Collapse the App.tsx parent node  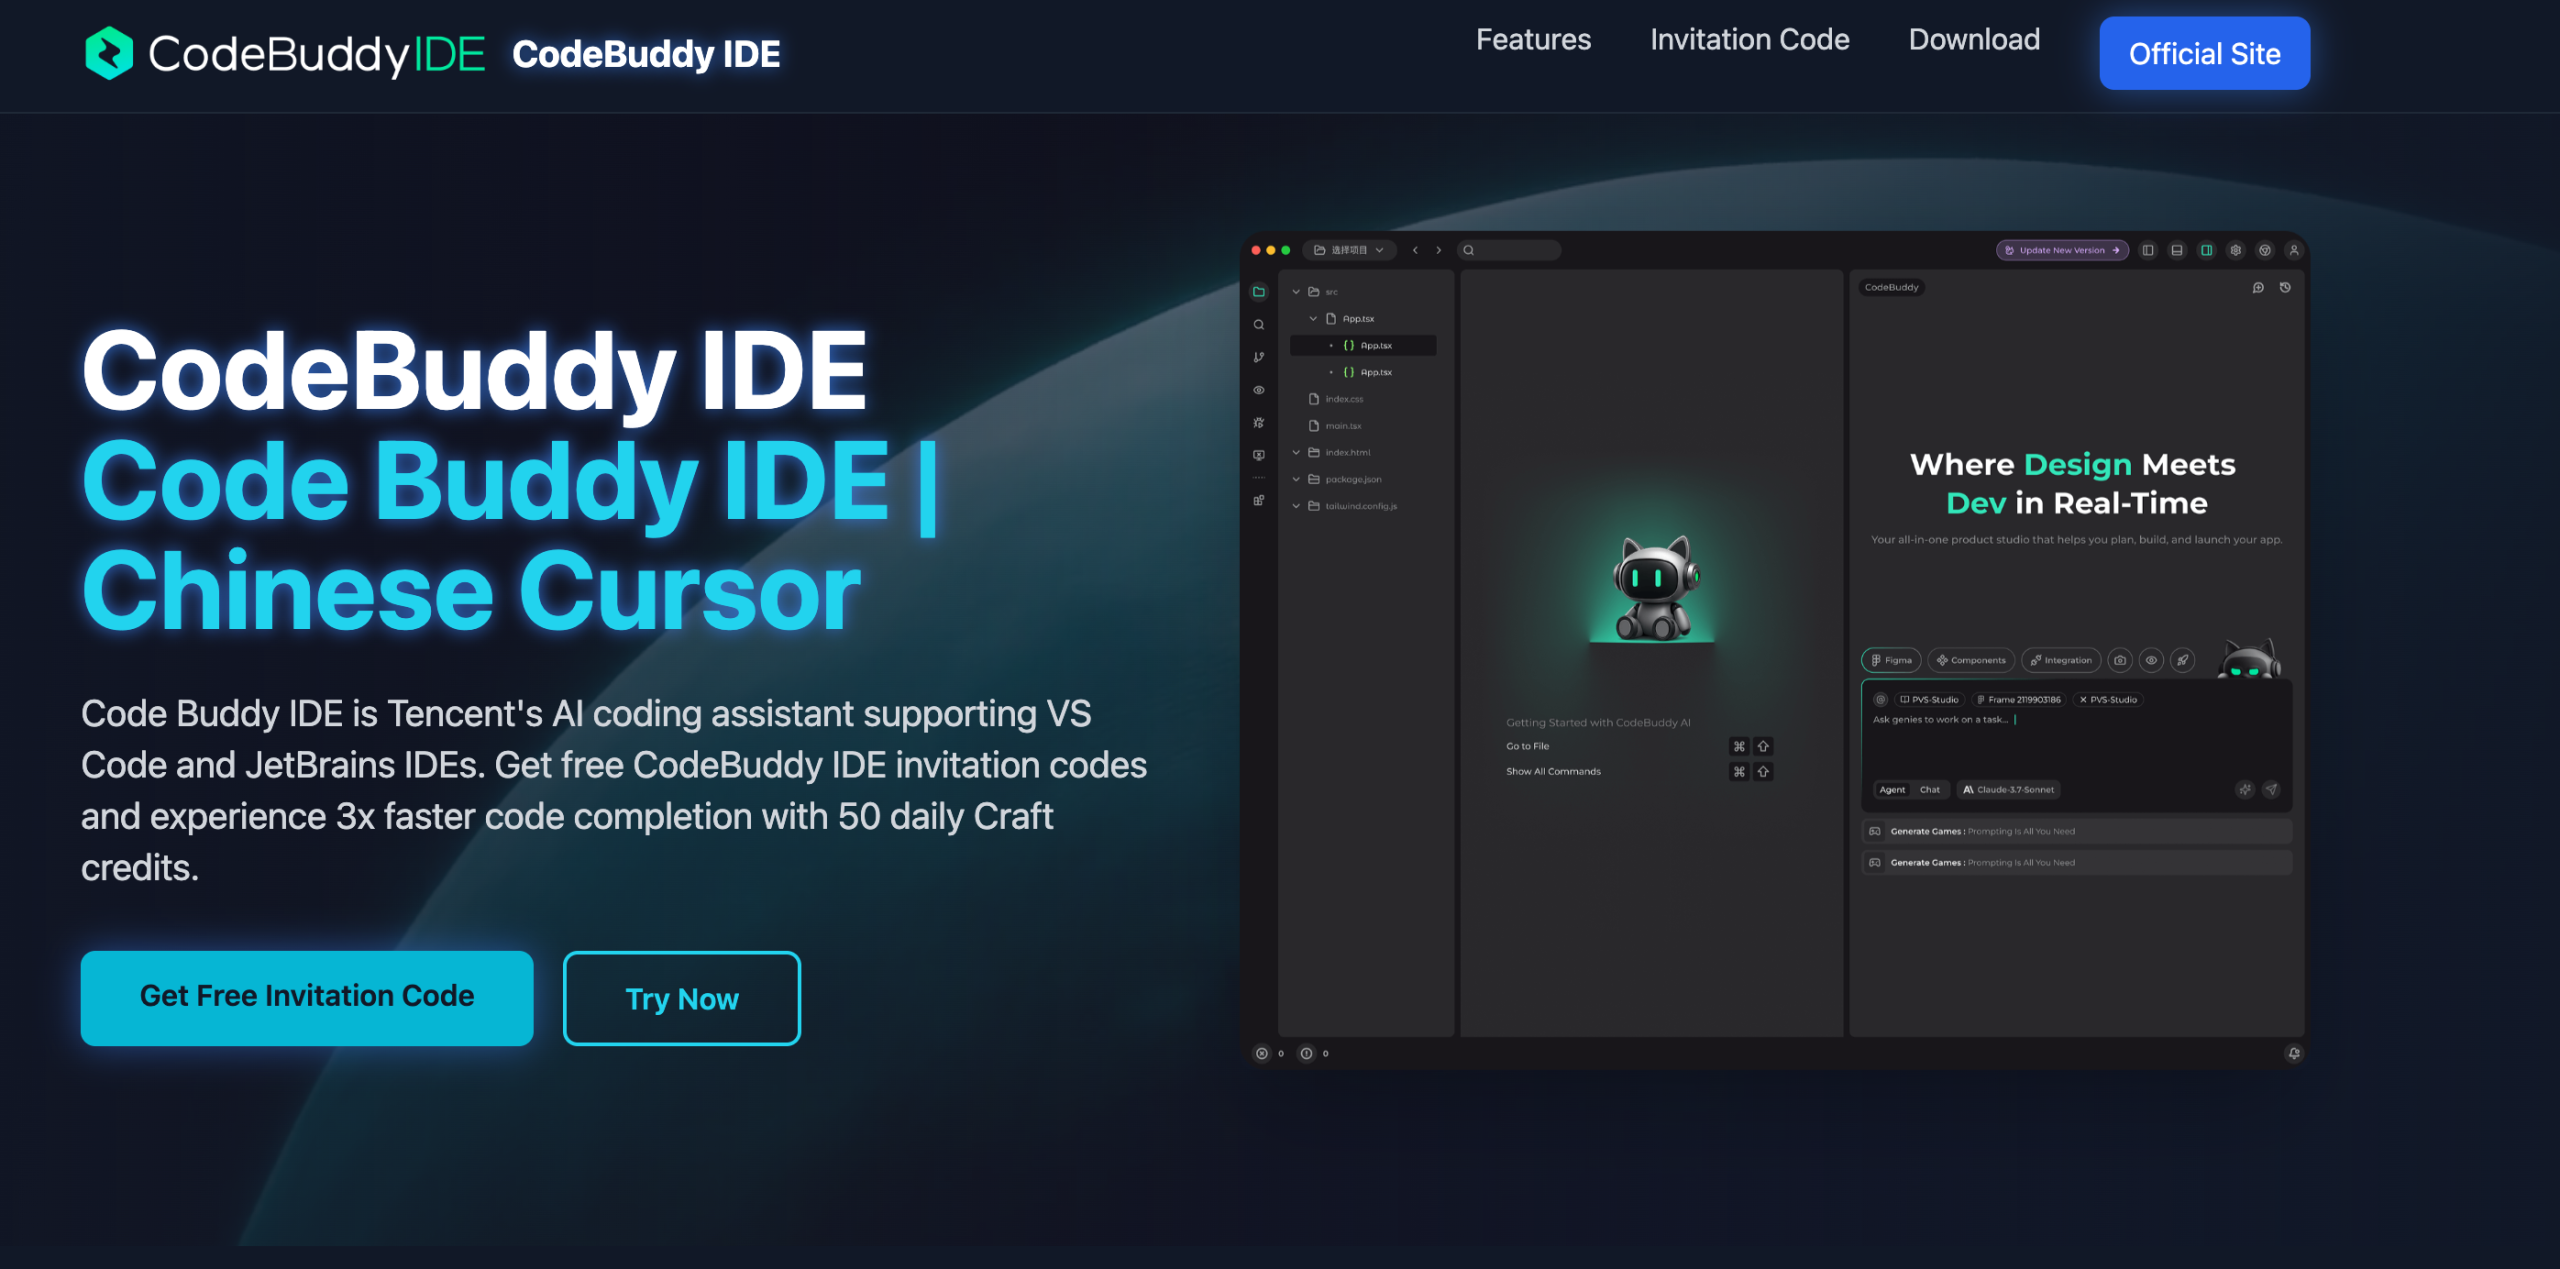tap(1313, 319)
